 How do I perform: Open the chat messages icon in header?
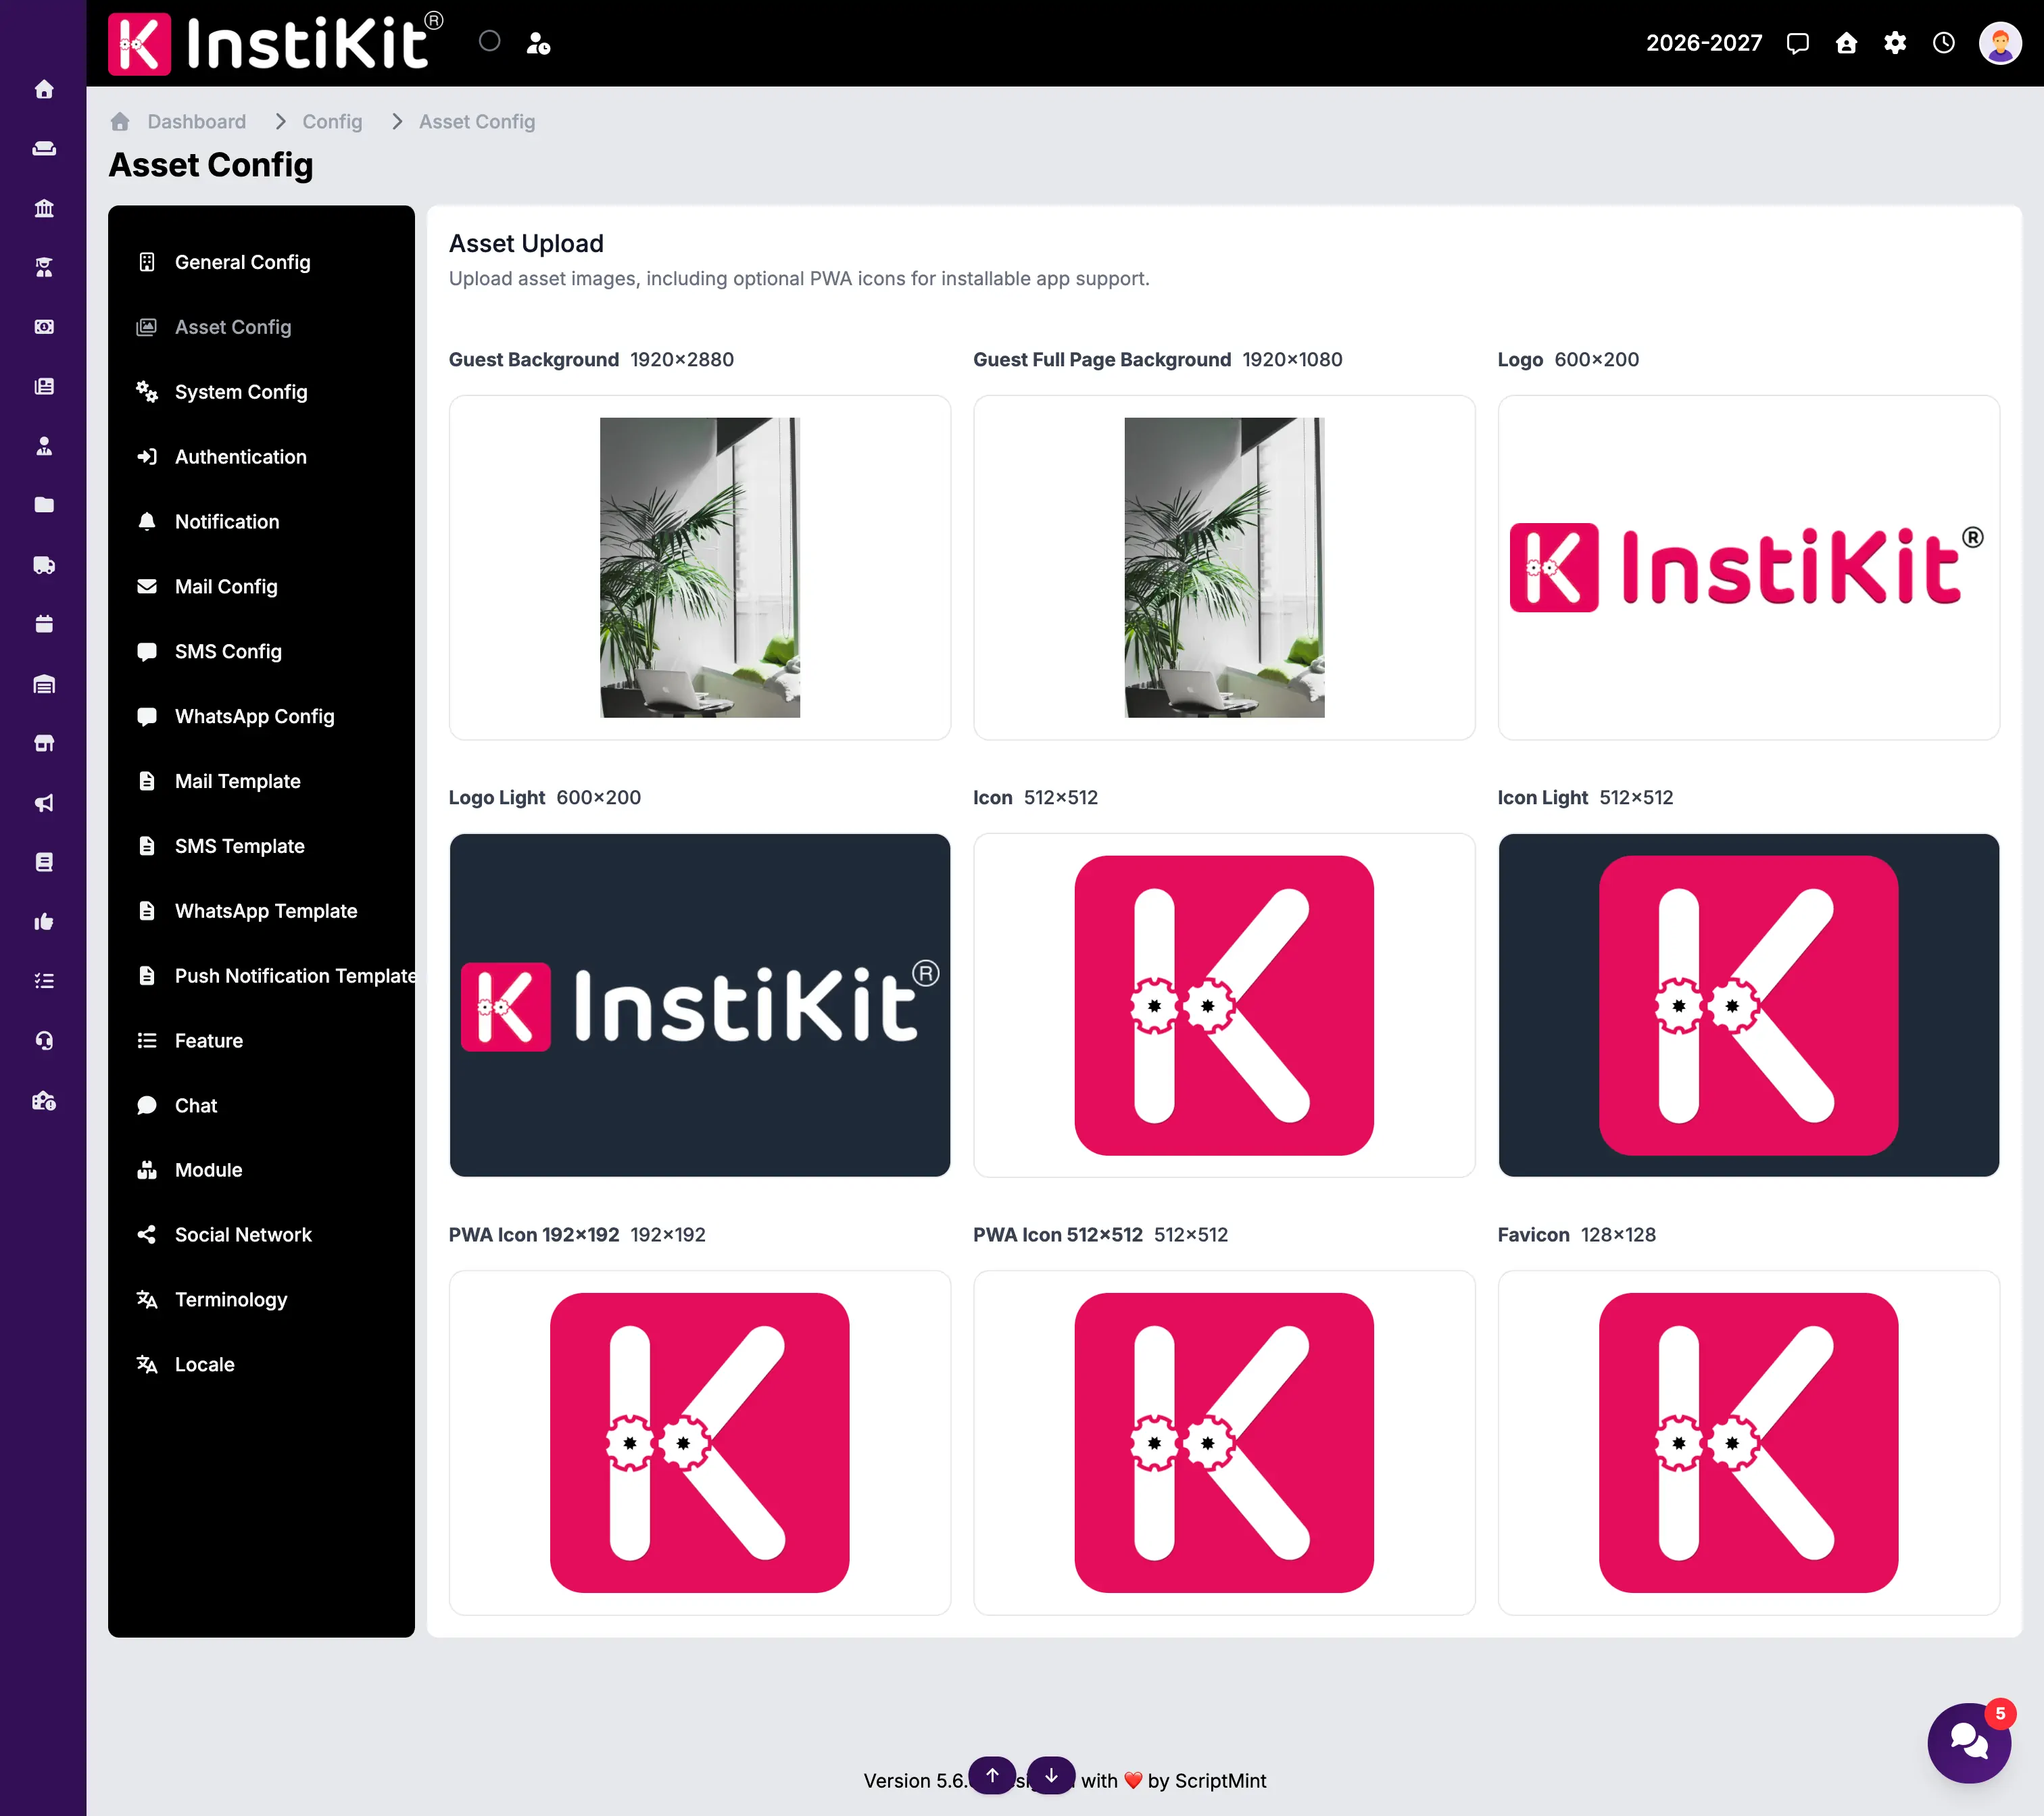[1797, 43]
